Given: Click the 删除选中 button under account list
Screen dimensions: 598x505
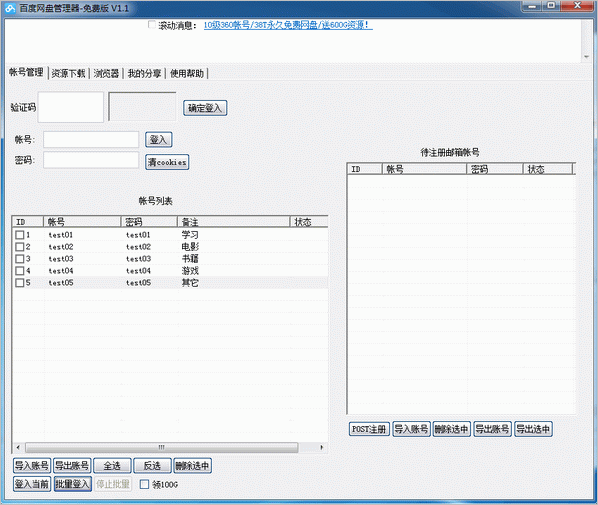Looking at the screenshot, I should [193, 466].
